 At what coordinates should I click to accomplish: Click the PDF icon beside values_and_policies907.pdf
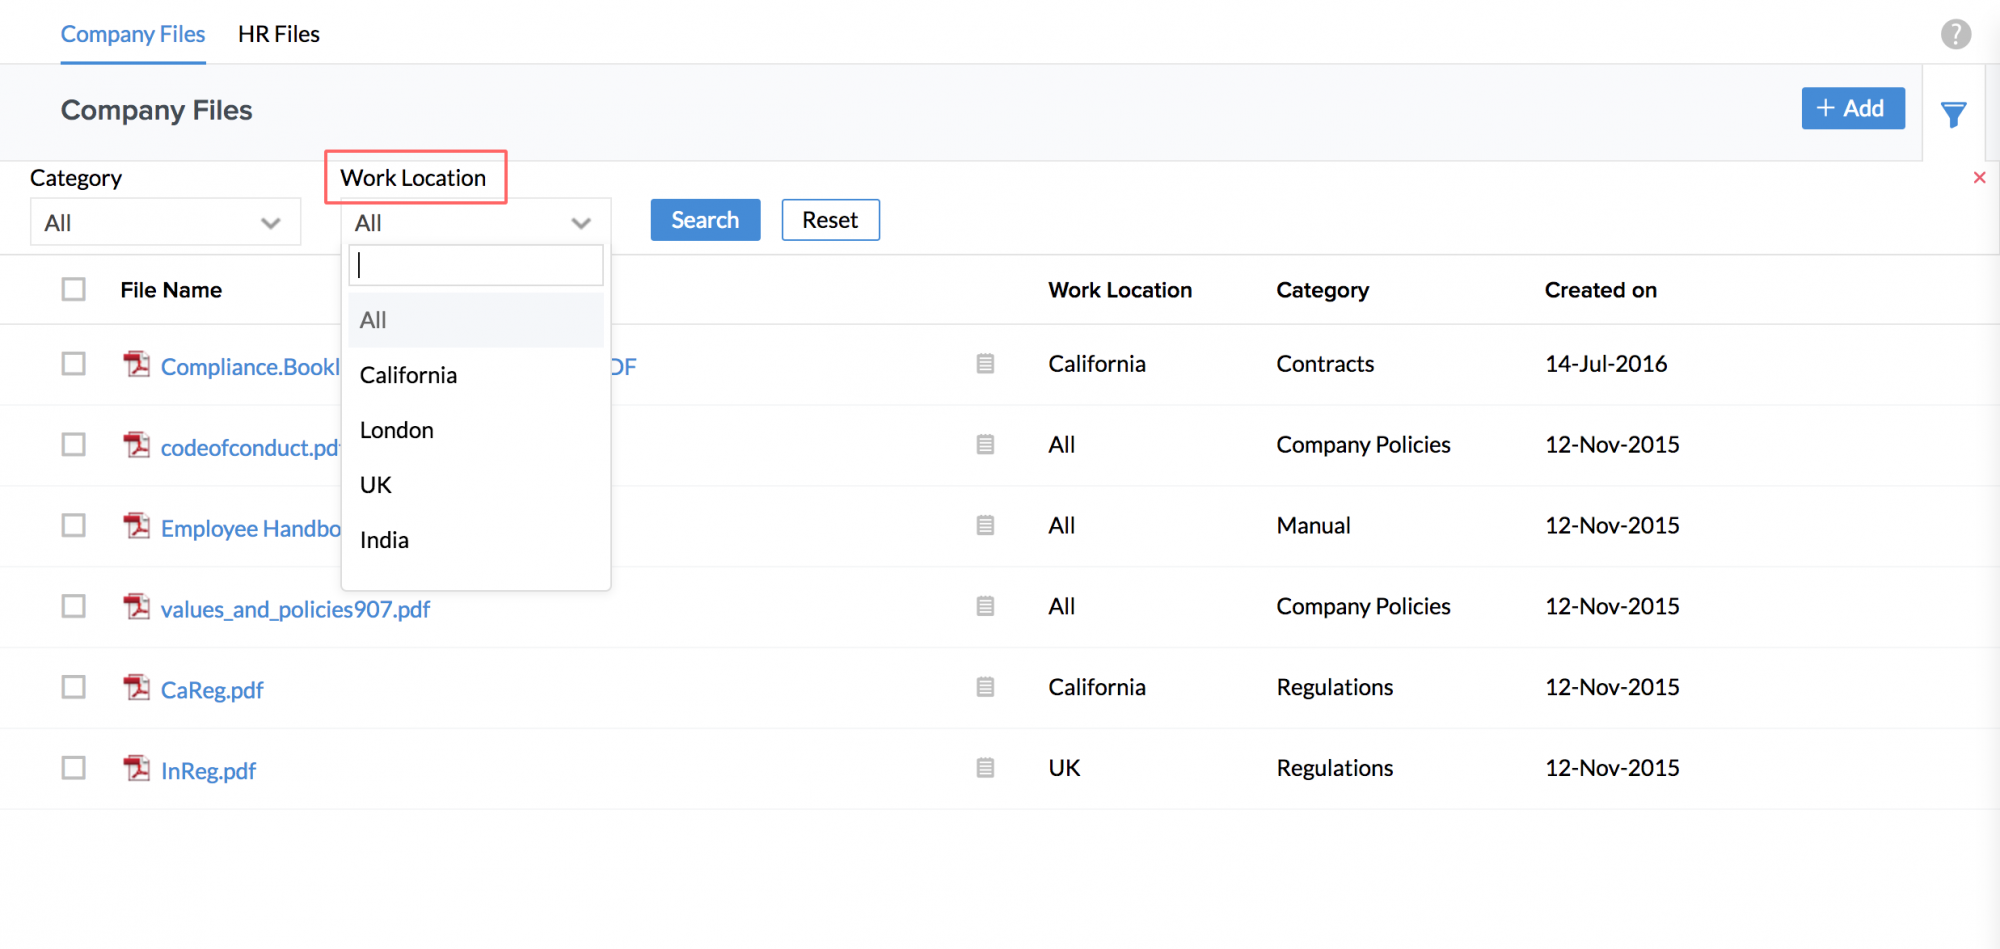[136, 606]
